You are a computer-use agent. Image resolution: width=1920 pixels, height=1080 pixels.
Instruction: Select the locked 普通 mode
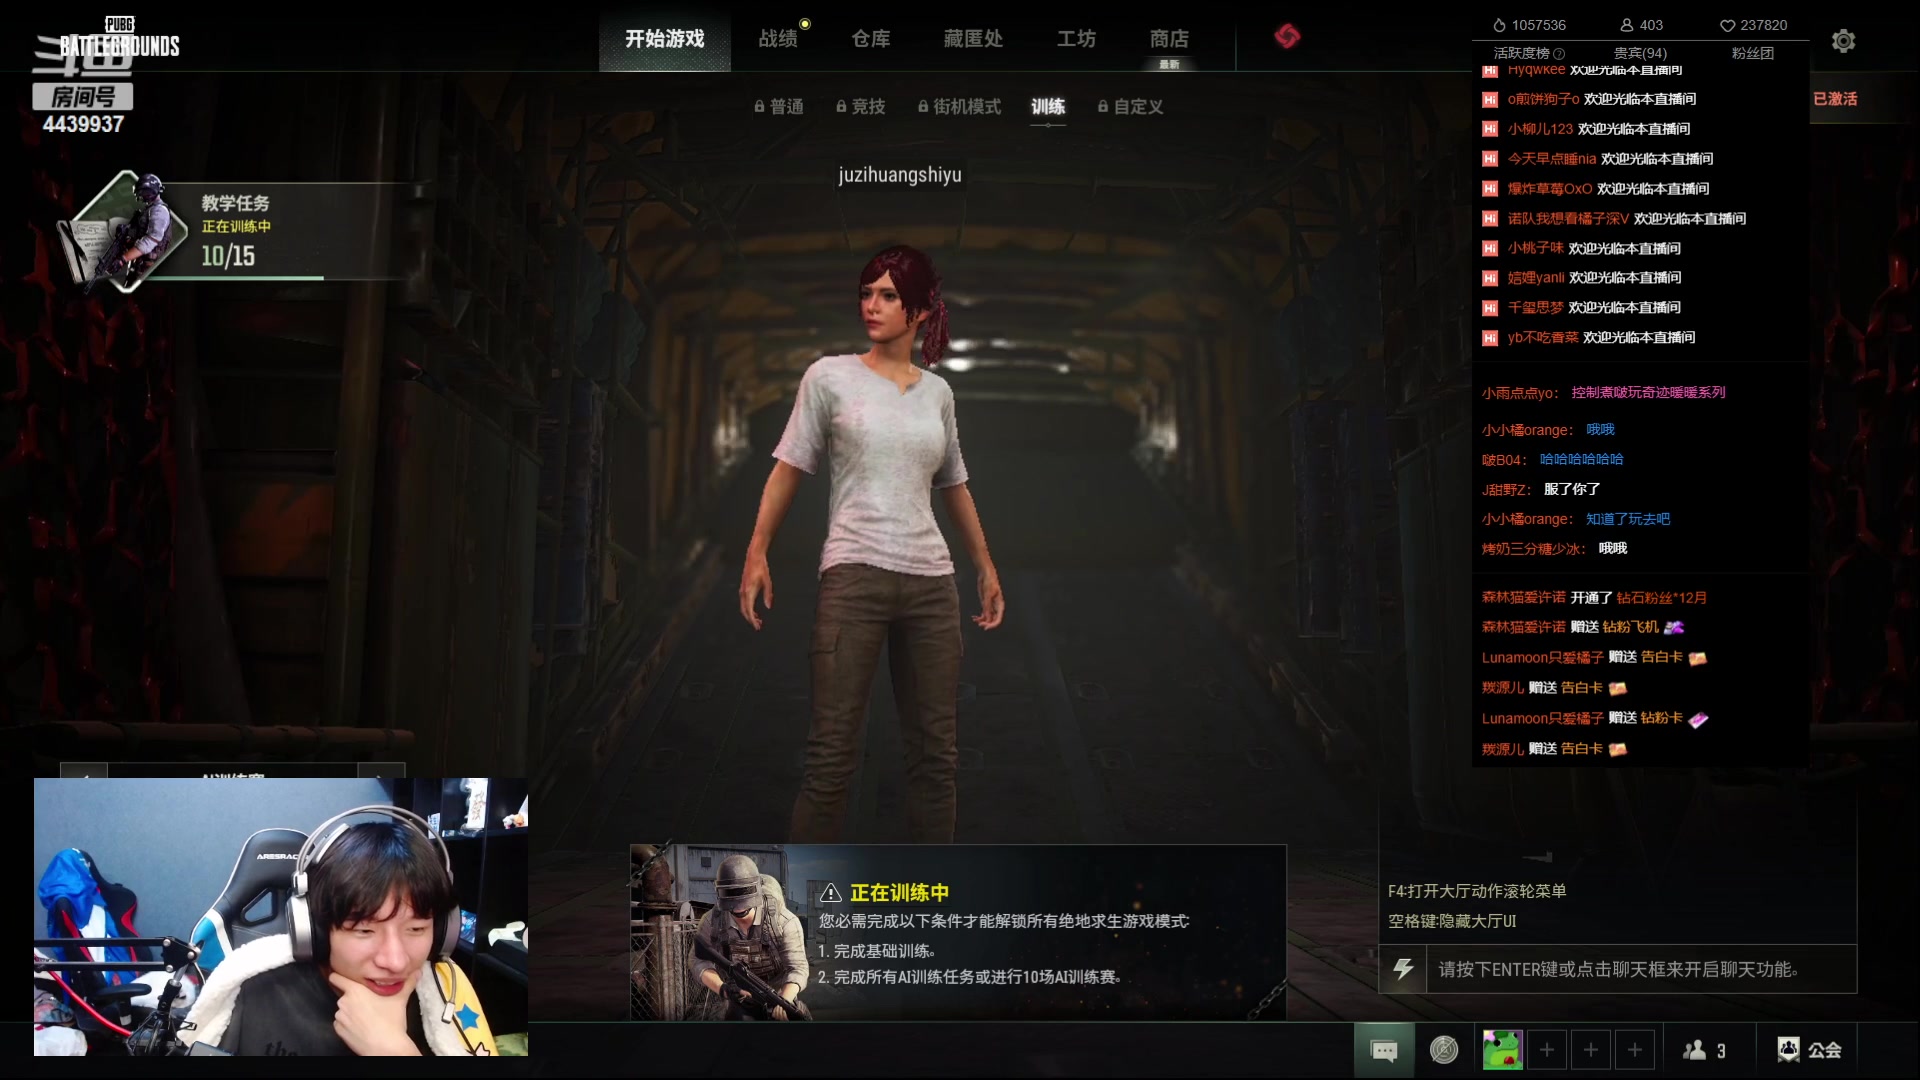[779, 106]
